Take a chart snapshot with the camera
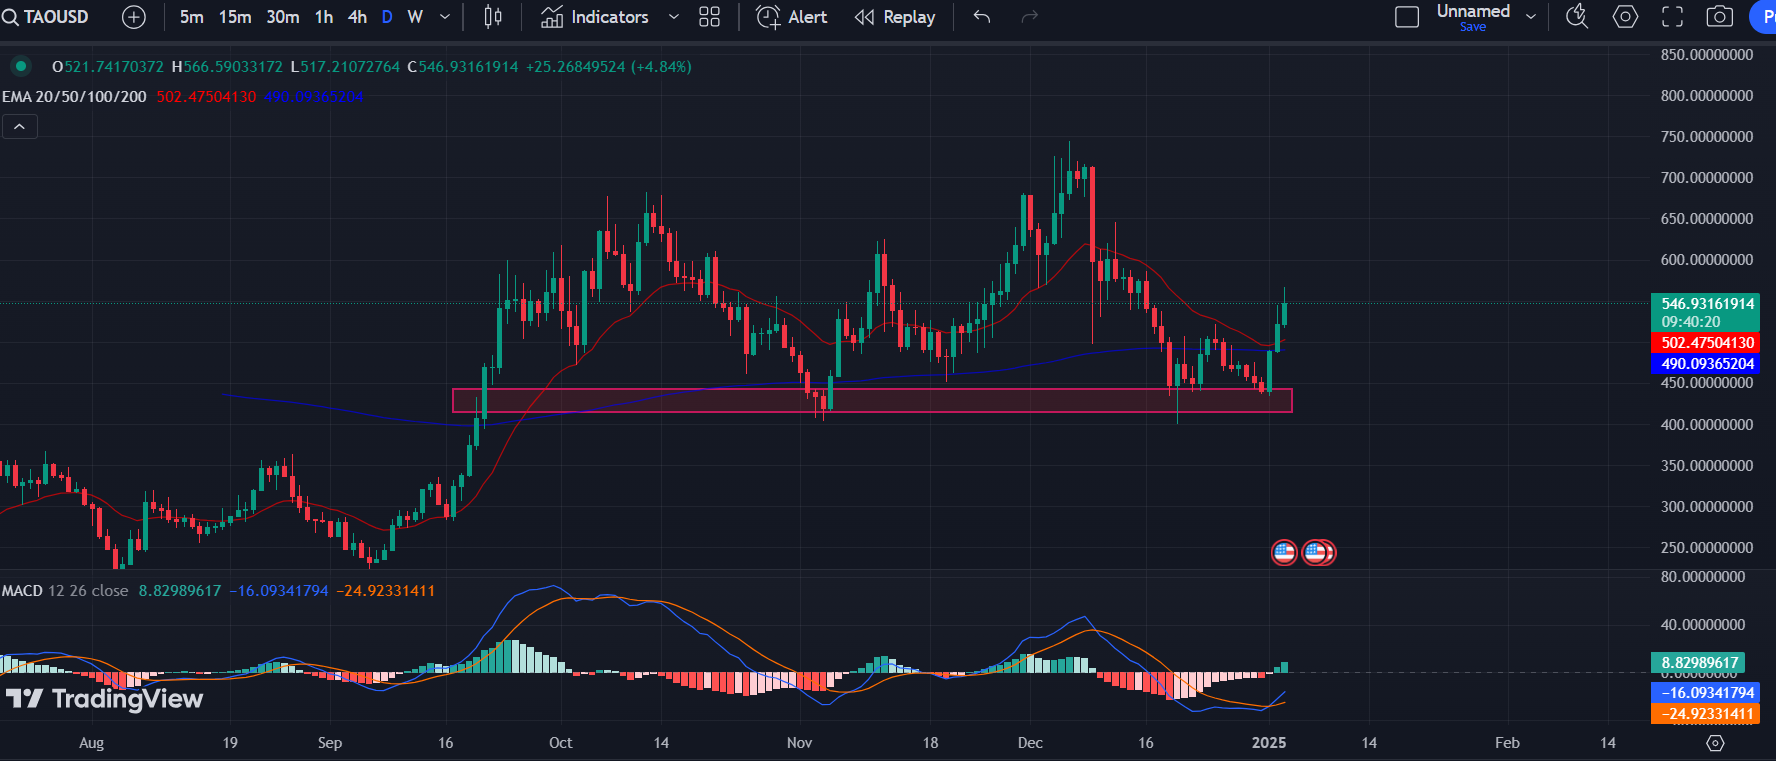Screen dimensions: 1776x761 click(1720, 17)
